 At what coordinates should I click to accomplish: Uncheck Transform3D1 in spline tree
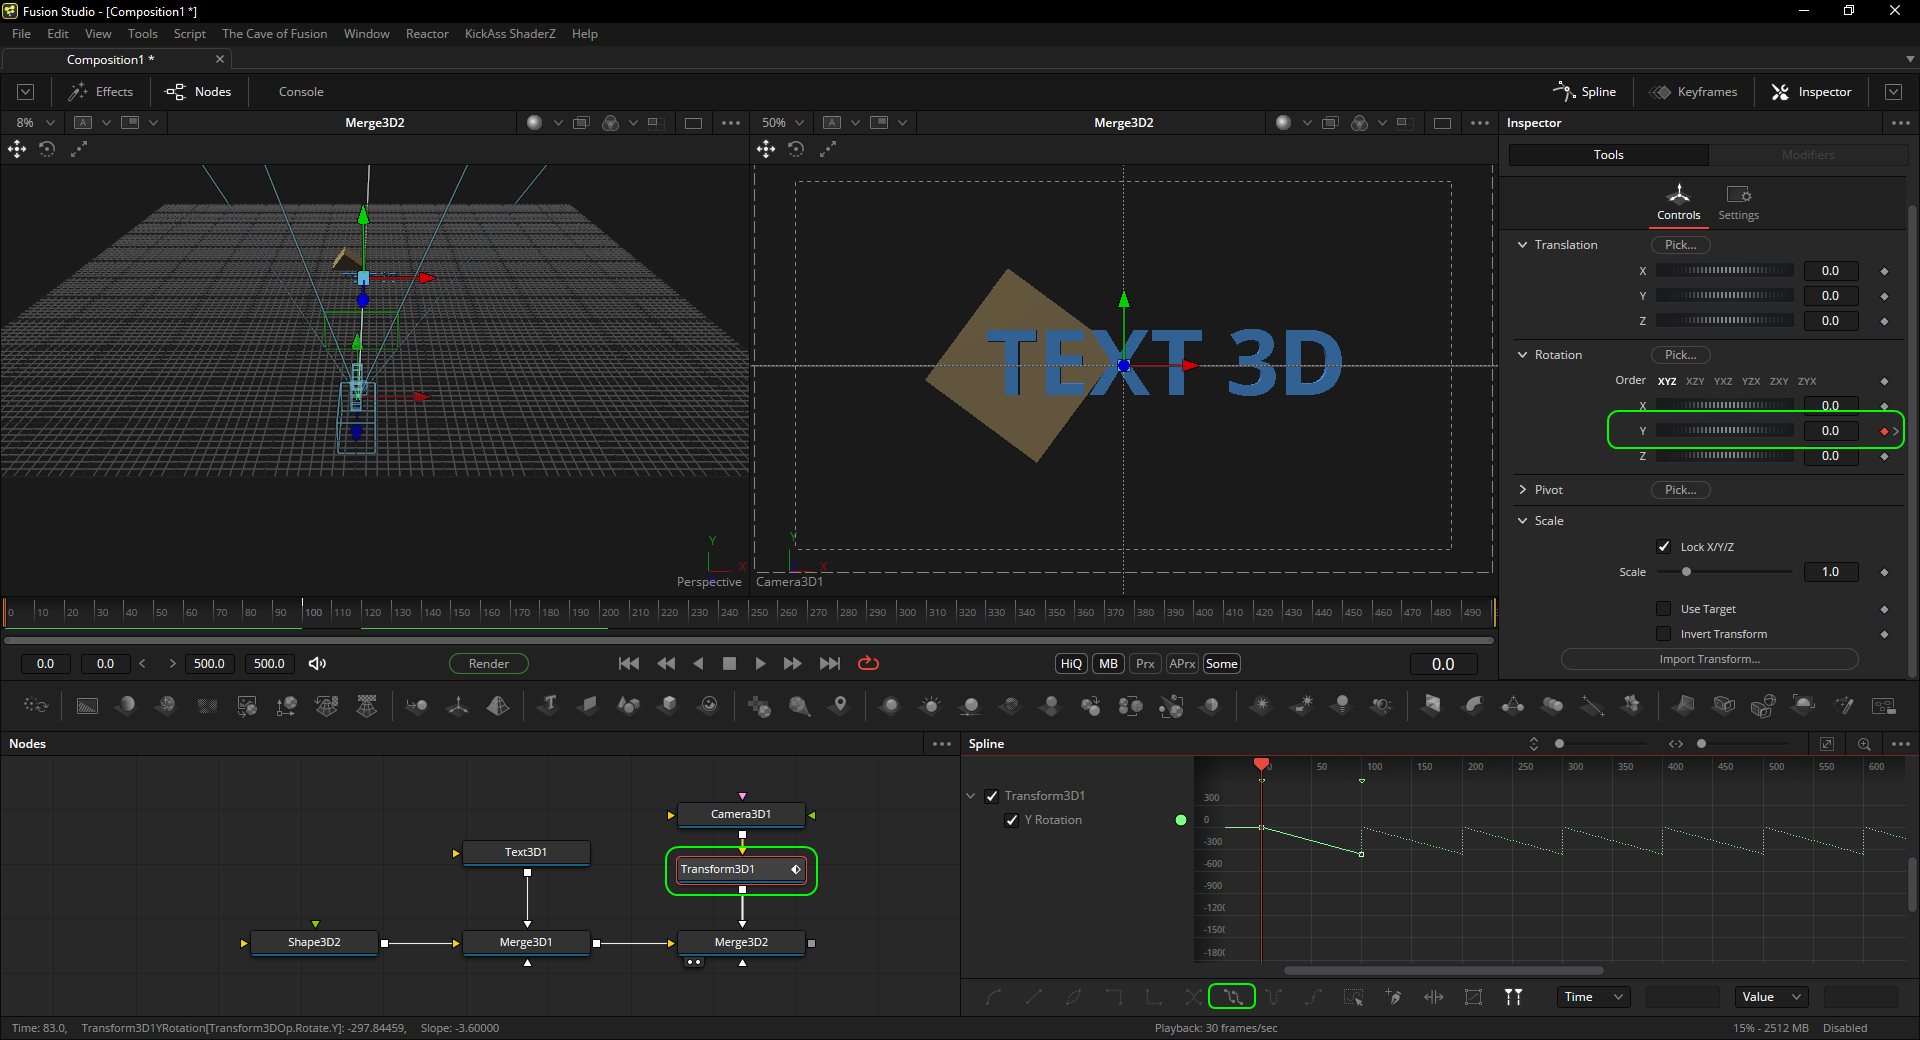(x=992, y=796)
